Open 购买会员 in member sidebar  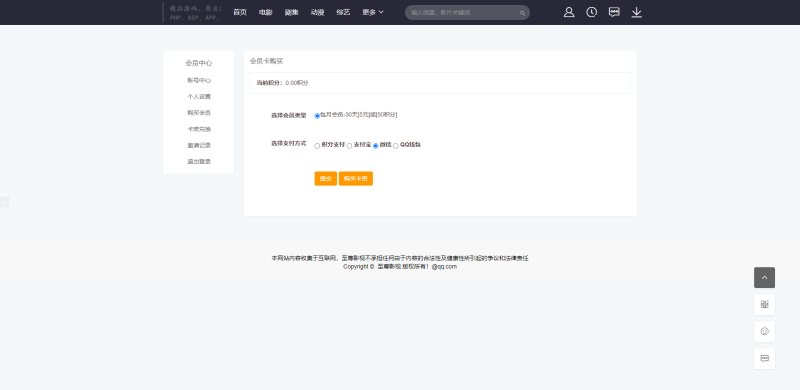(198, 113)
